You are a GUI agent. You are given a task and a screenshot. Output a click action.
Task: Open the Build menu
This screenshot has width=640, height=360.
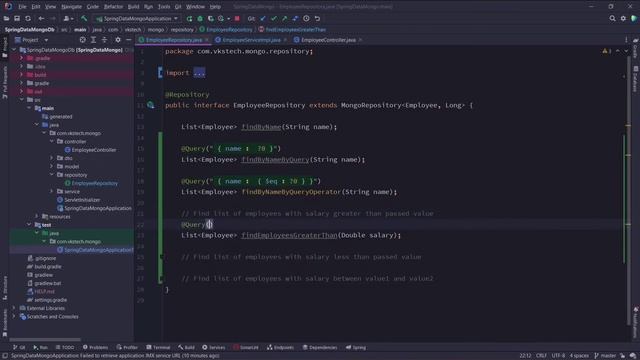(x=133, y=7)
